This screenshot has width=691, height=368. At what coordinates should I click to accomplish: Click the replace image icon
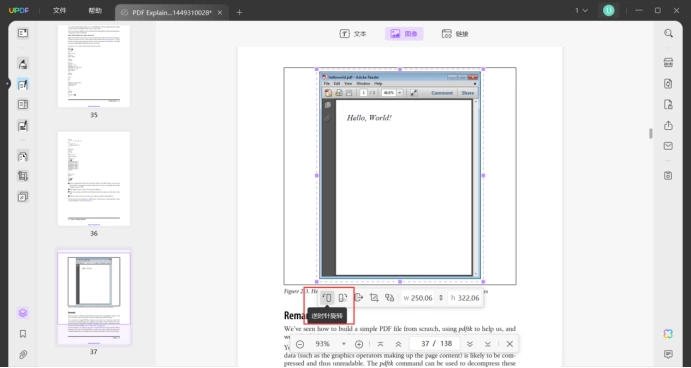389,298
